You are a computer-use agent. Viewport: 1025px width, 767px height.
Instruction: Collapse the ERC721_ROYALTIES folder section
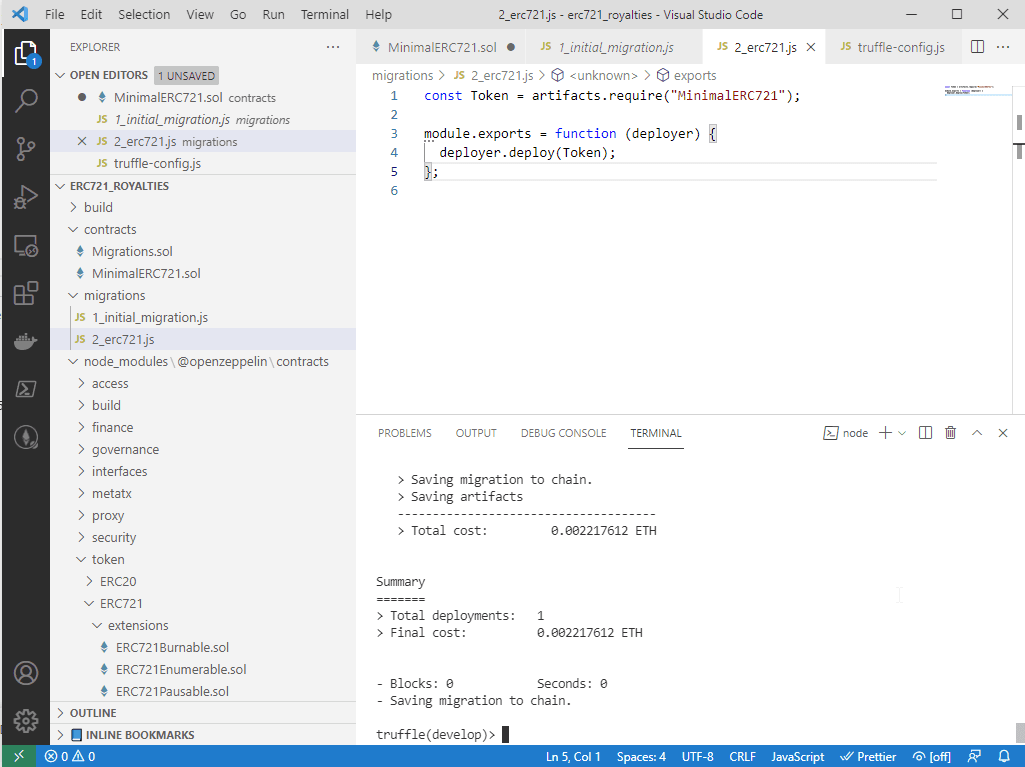(60, 186)
